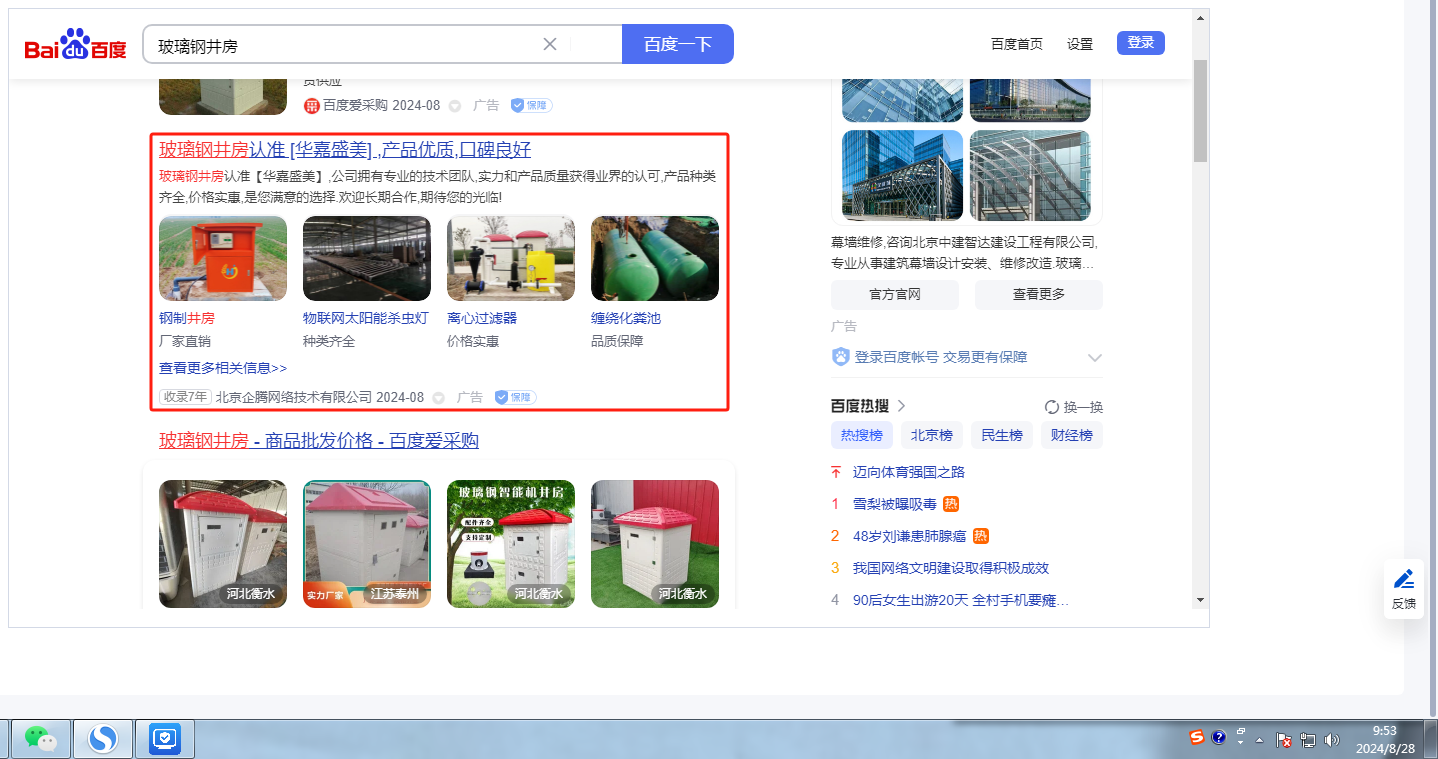Click the arrow next to 百度热搜

[901, 406]
